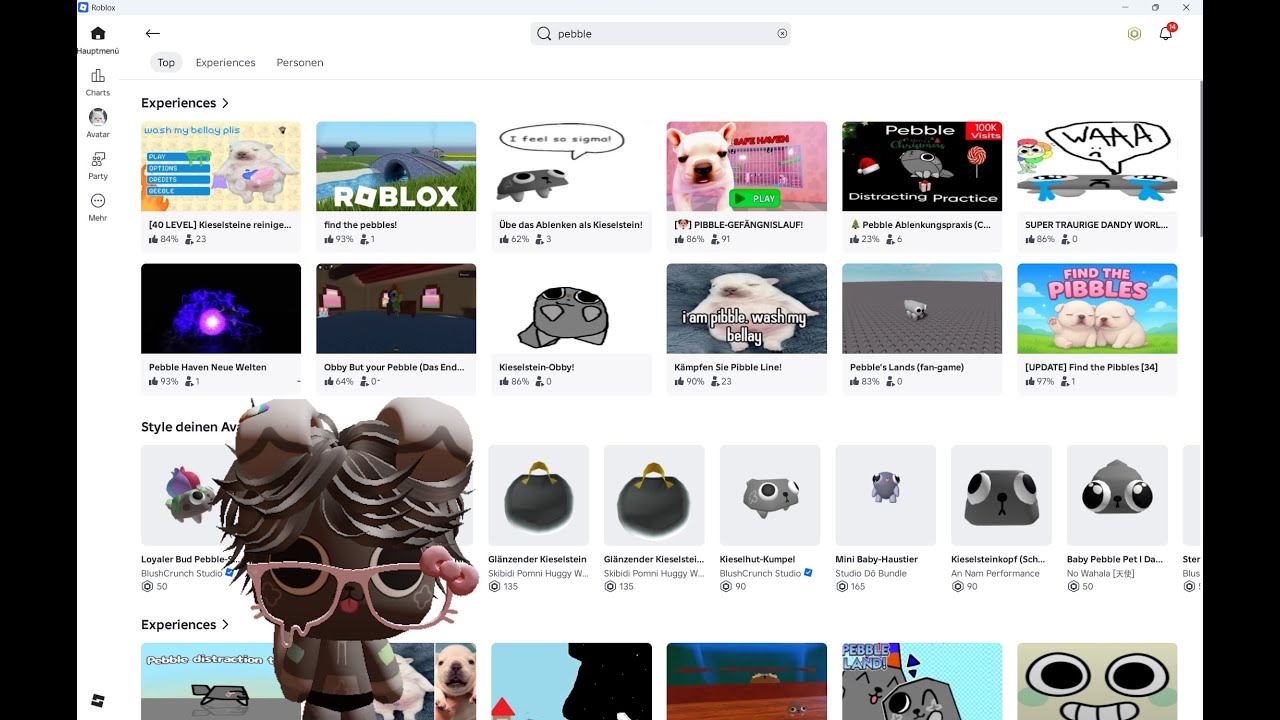The height and width of the screenshot is (720, 1280).
Task: Open the WAAA Dandy World thumbnail
Action: click(1097, 166)
